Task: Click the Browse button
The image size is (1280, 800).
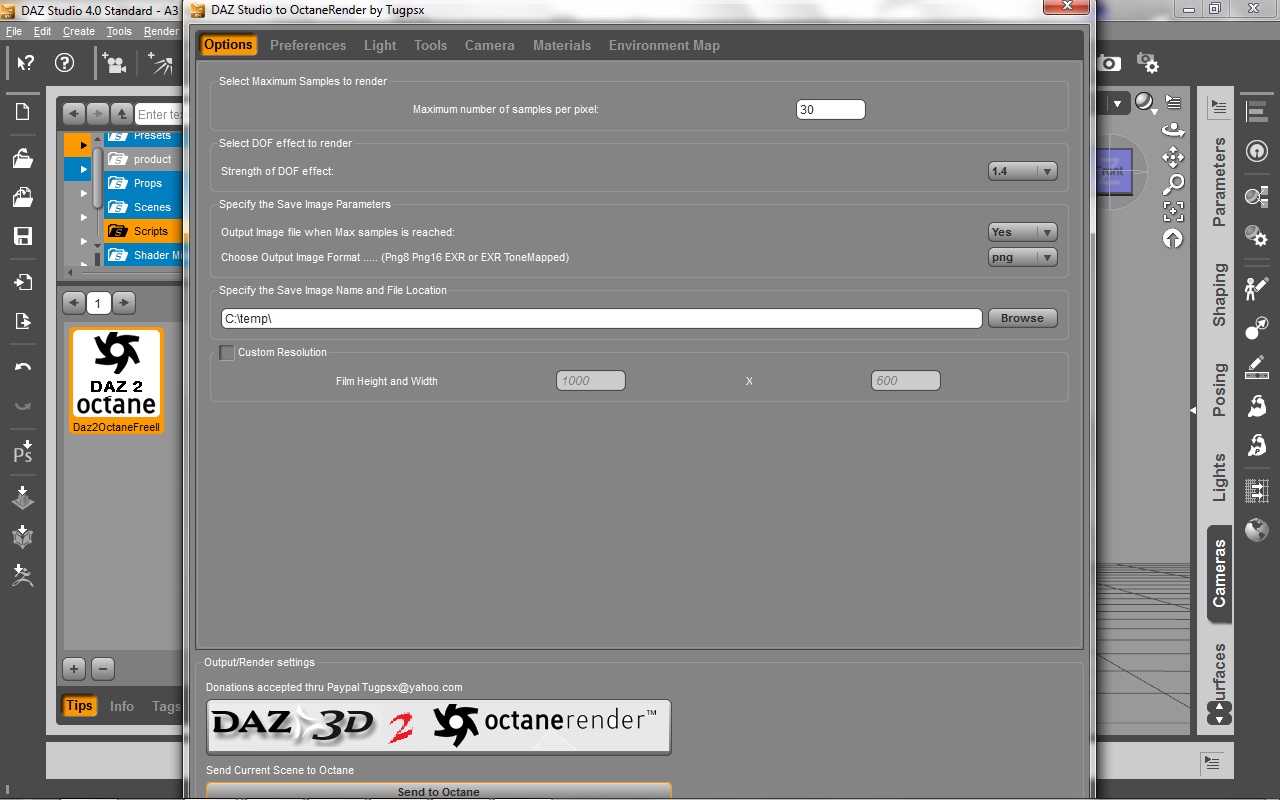Action: click(1022, 318)
